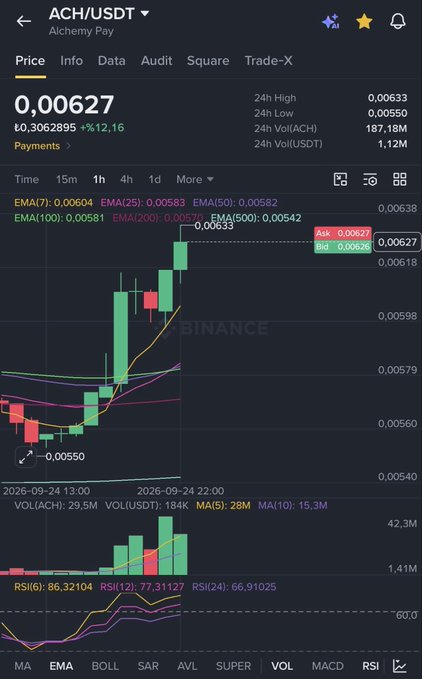
Task: Click the 24h Vol(USDT) value 1,12M
Action: click(x=392, y=144)
